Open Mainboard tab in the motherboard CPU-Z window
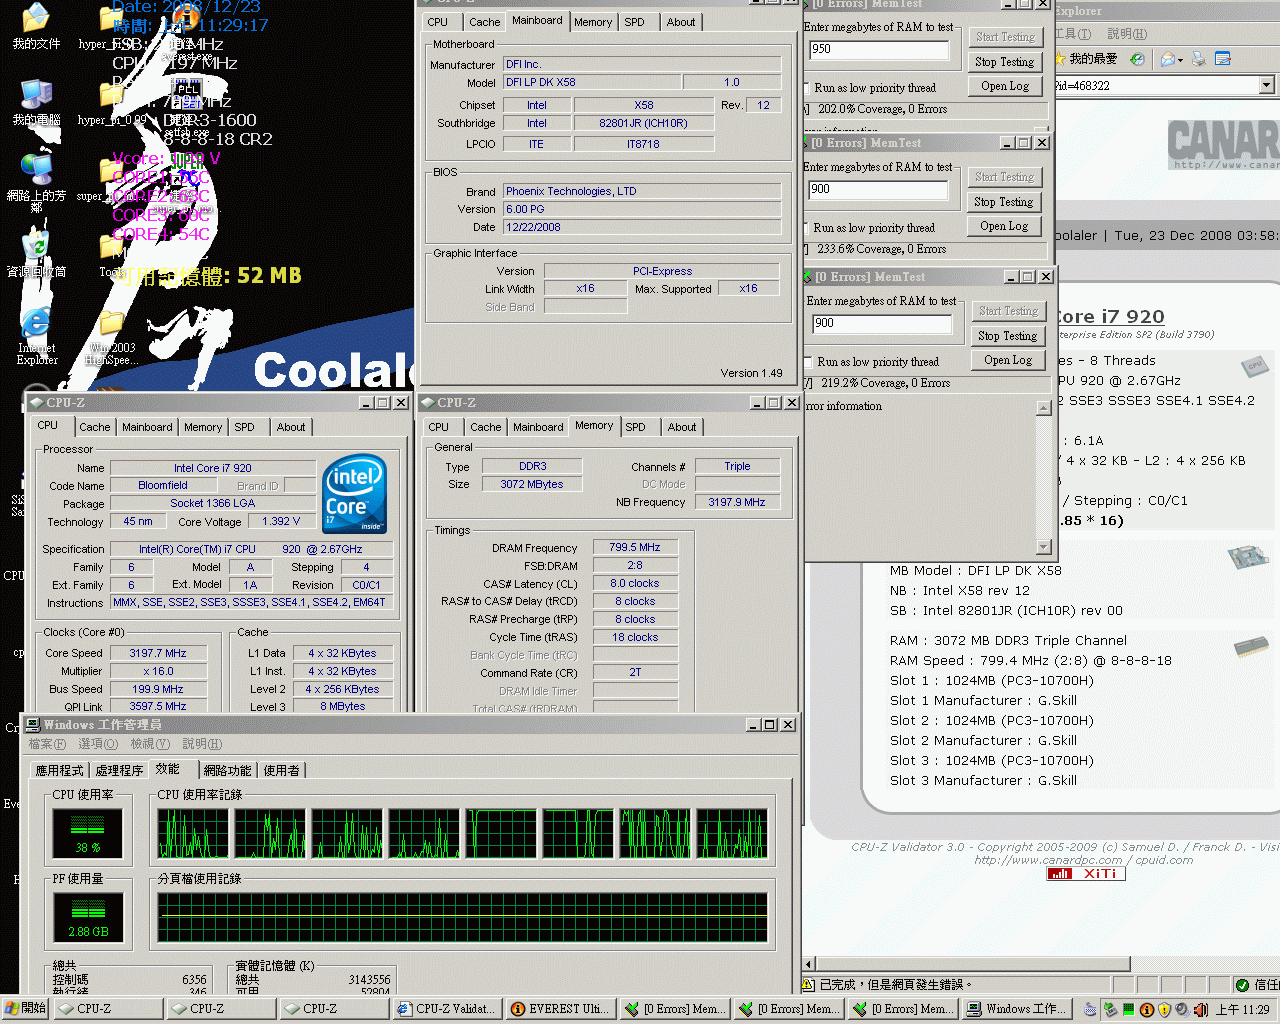The image size is (1280, 1024). point(537,20)
